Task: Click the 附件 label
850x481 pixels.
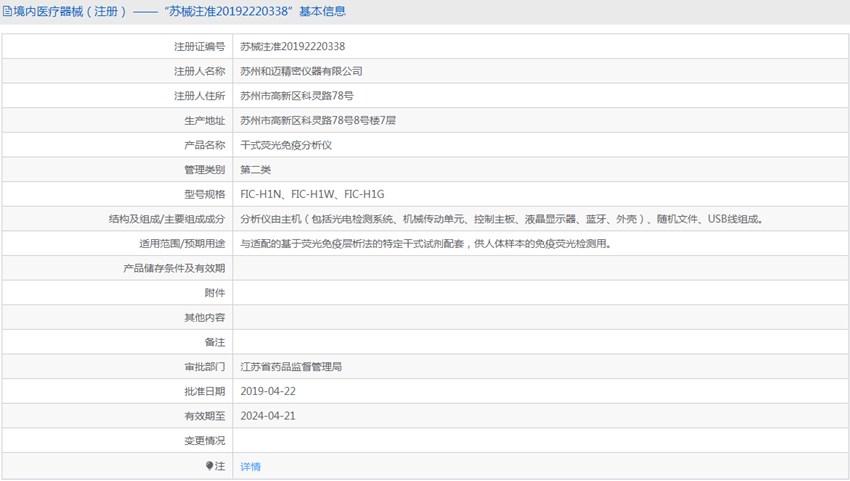Action: click(x=215, y=293)
